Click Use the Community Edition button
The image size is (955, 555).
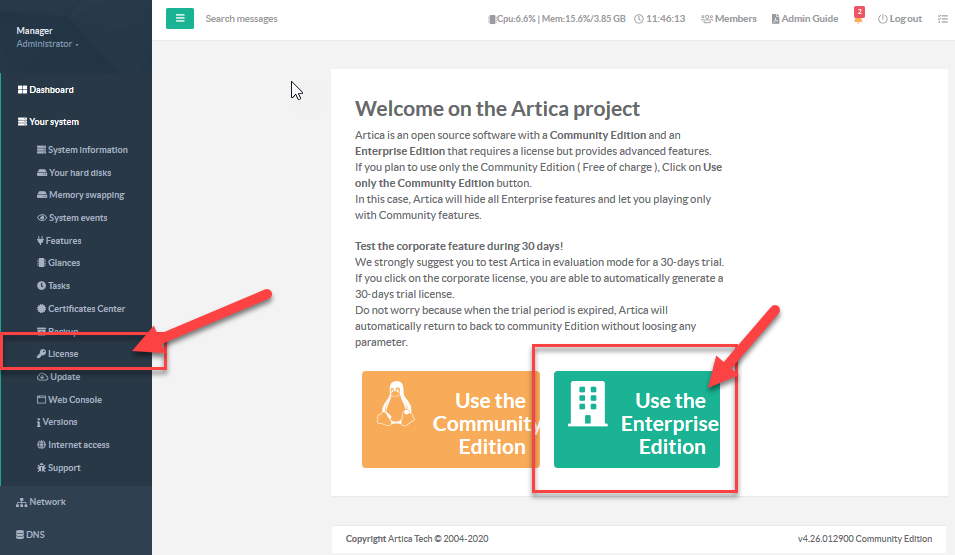pos(450,420)
